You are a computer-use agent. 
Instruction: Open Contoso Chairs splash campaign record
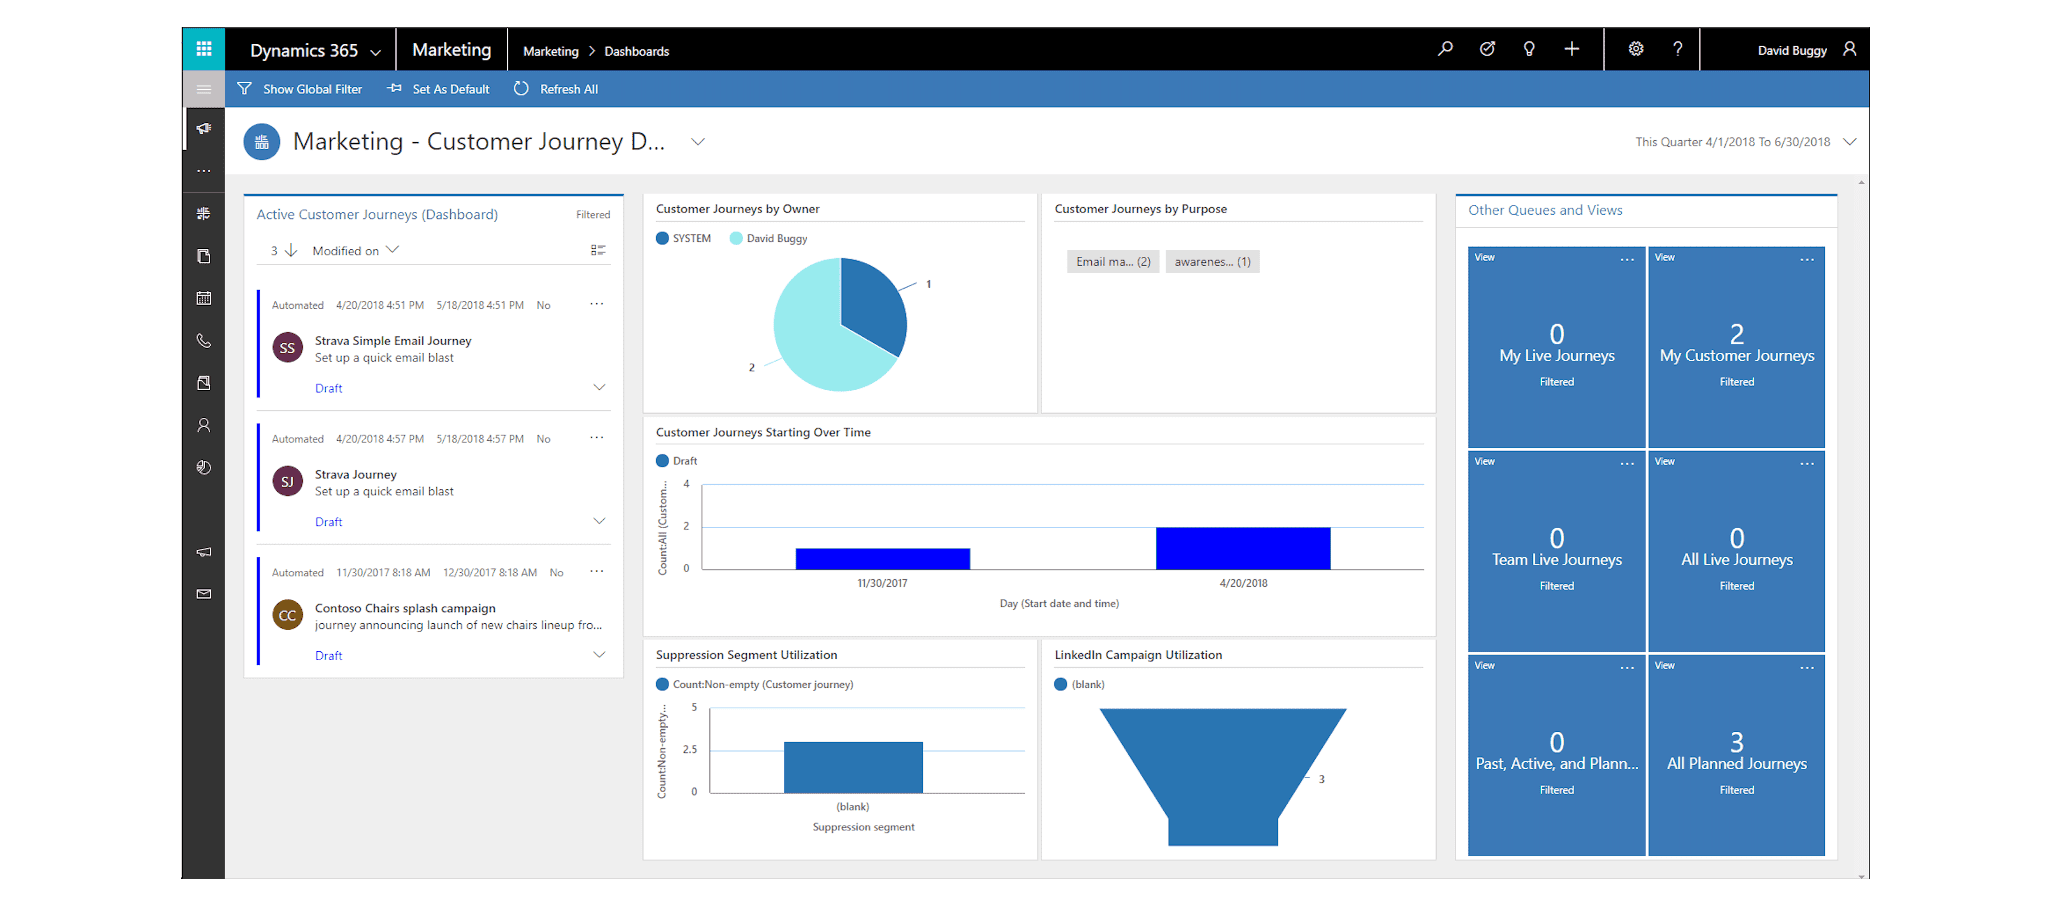tap(405, 608)
